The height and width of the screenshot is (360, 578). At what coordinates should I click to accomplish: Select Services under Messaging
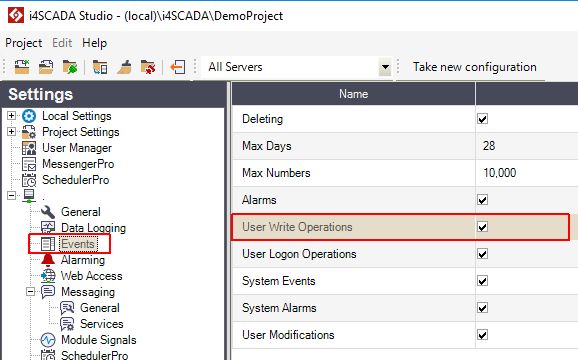(101, 324)
